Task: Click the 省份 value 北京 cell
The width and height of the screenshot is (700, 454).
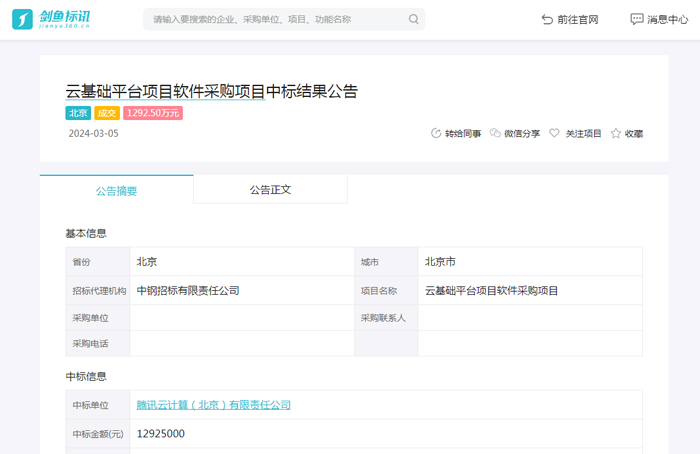Action: tap(242, 262)
